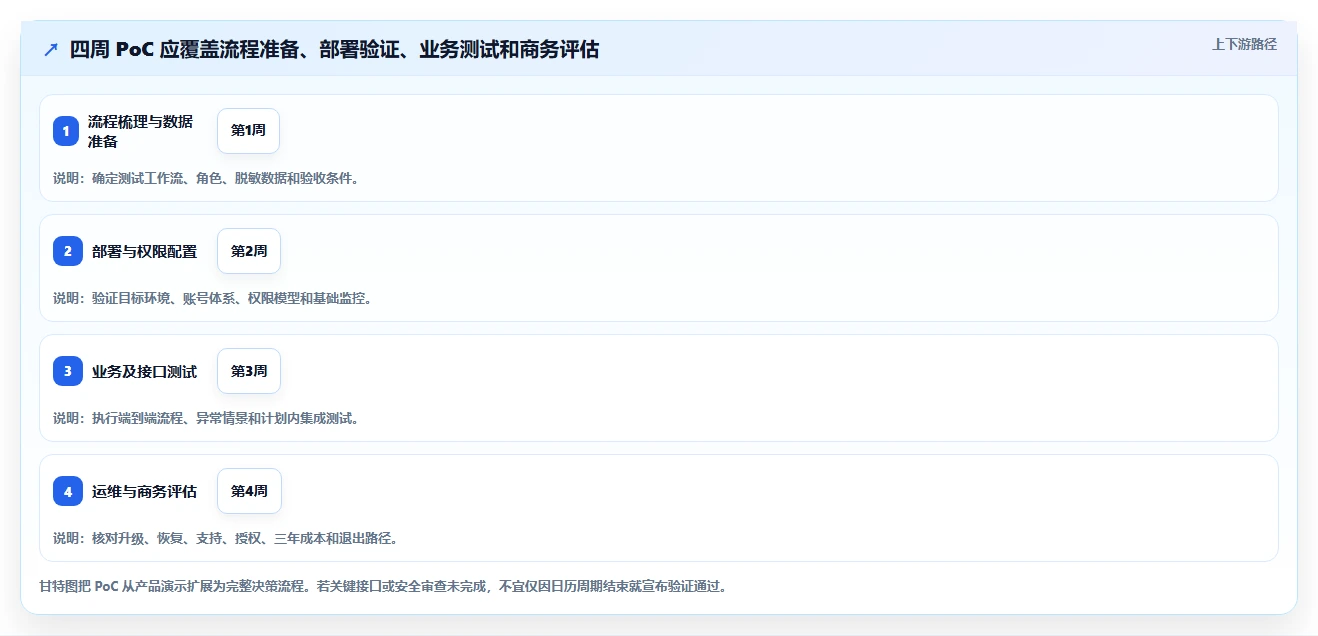Click the 第2周 week tag
Screen dimensions: 1318x636
click(249, 251)
